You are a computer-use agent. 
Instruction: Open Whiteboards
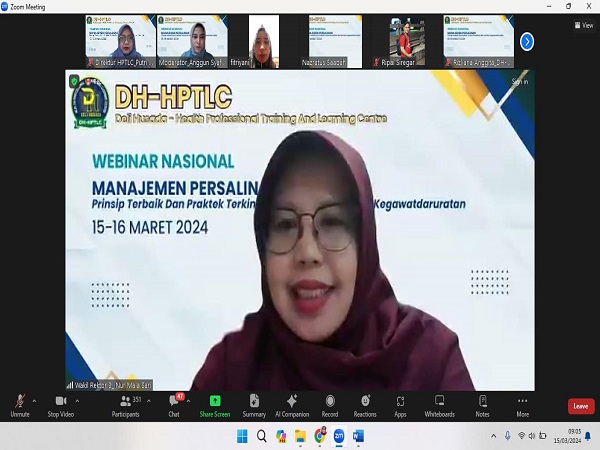point(440,406)
